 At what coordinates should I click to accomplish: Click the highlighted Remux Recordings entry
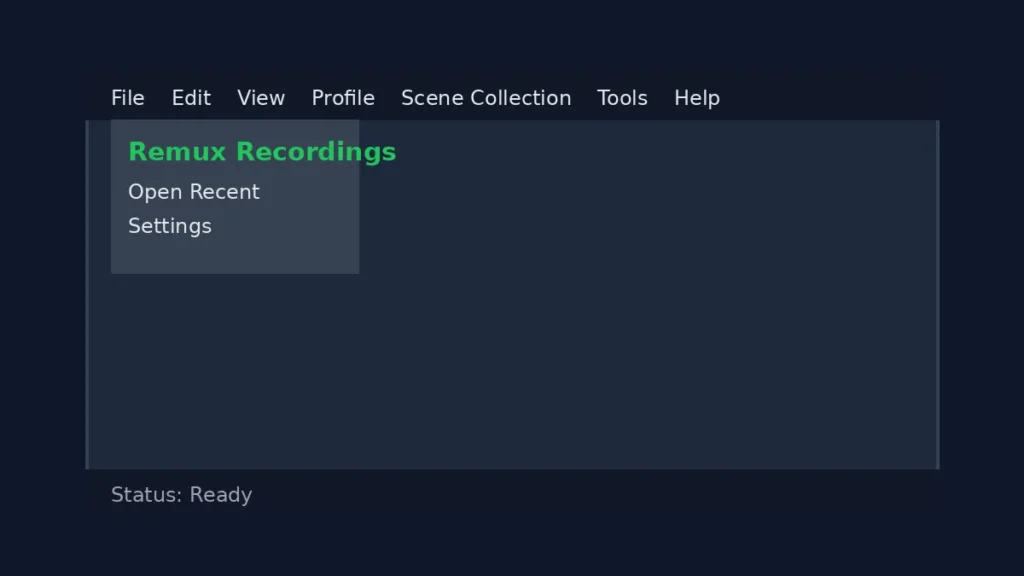coord(261,152)
